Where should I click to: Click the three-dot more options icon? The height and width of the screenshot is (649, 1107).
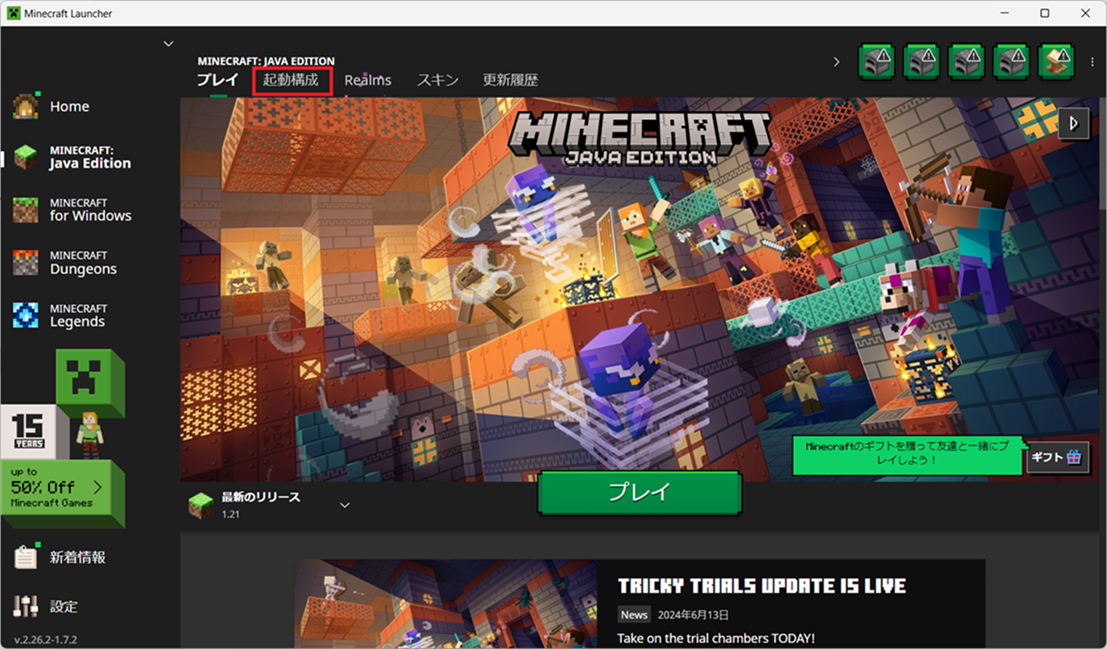pos(1092,62)
